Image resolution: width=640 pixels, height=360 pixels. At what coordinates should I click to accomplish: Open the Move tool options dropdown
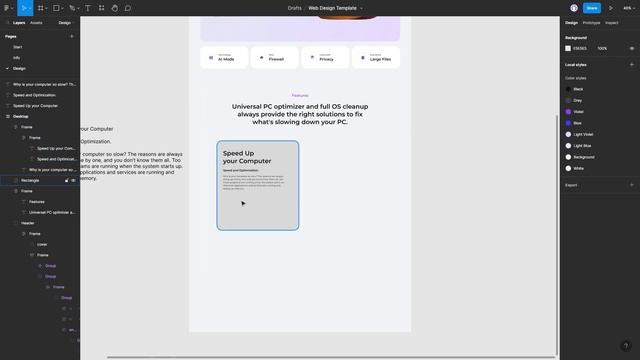coord(30,8)
